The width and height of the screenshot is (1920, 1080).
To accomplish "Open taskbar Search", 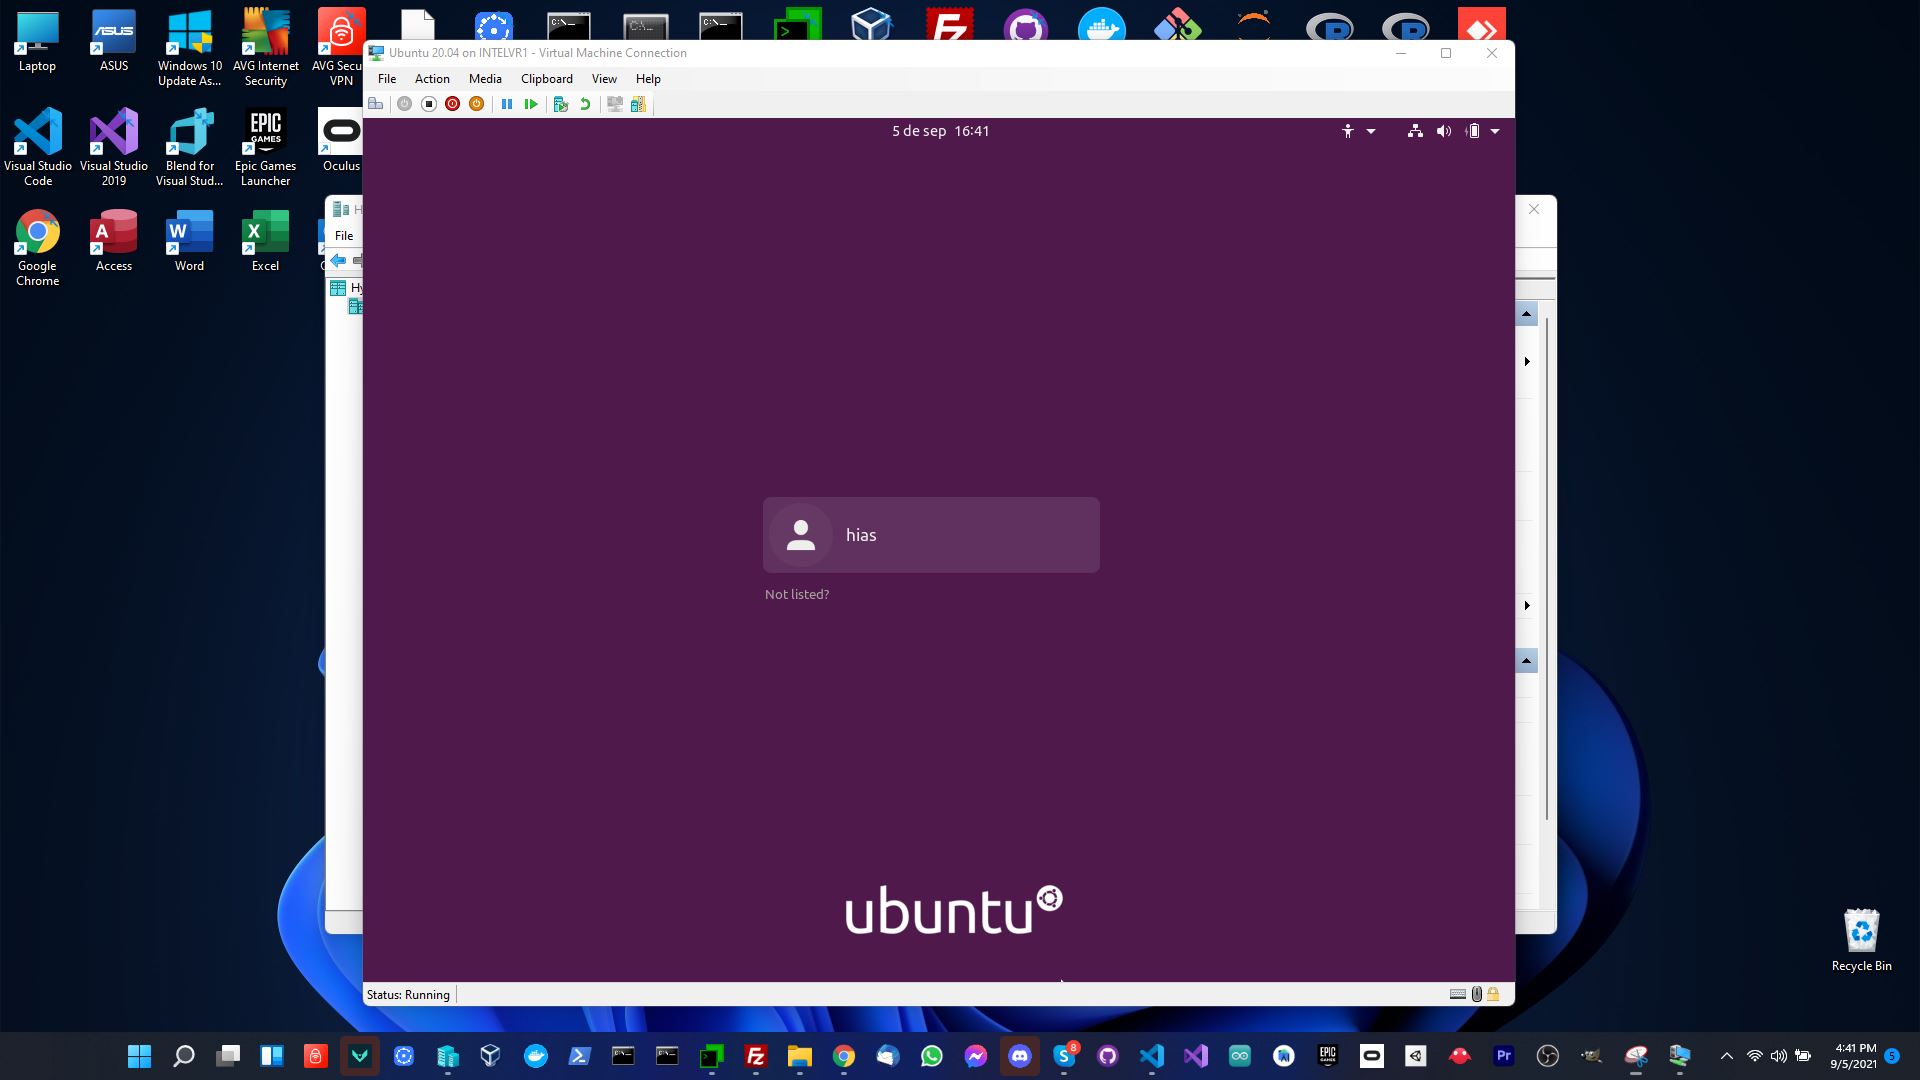I will 184,1056.
